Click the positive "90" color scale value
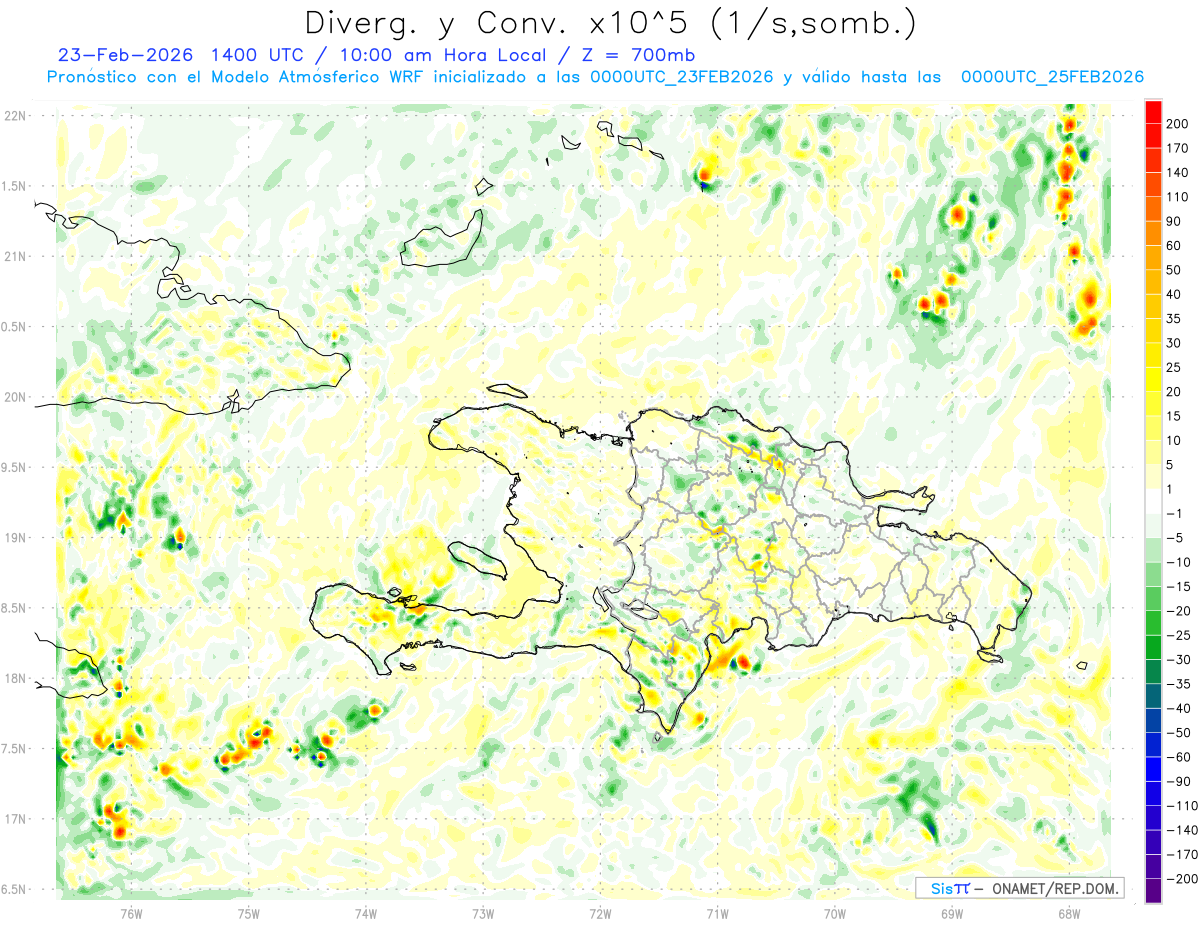Viewport: 1200px width, 927px height. [x=1174, y=221]
